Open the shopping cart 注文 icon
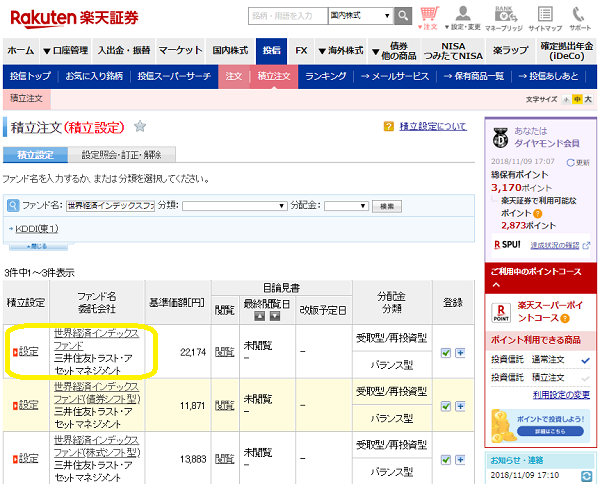Image resolution: width=600 pixels, height=484 pixels. pos(429,18)
